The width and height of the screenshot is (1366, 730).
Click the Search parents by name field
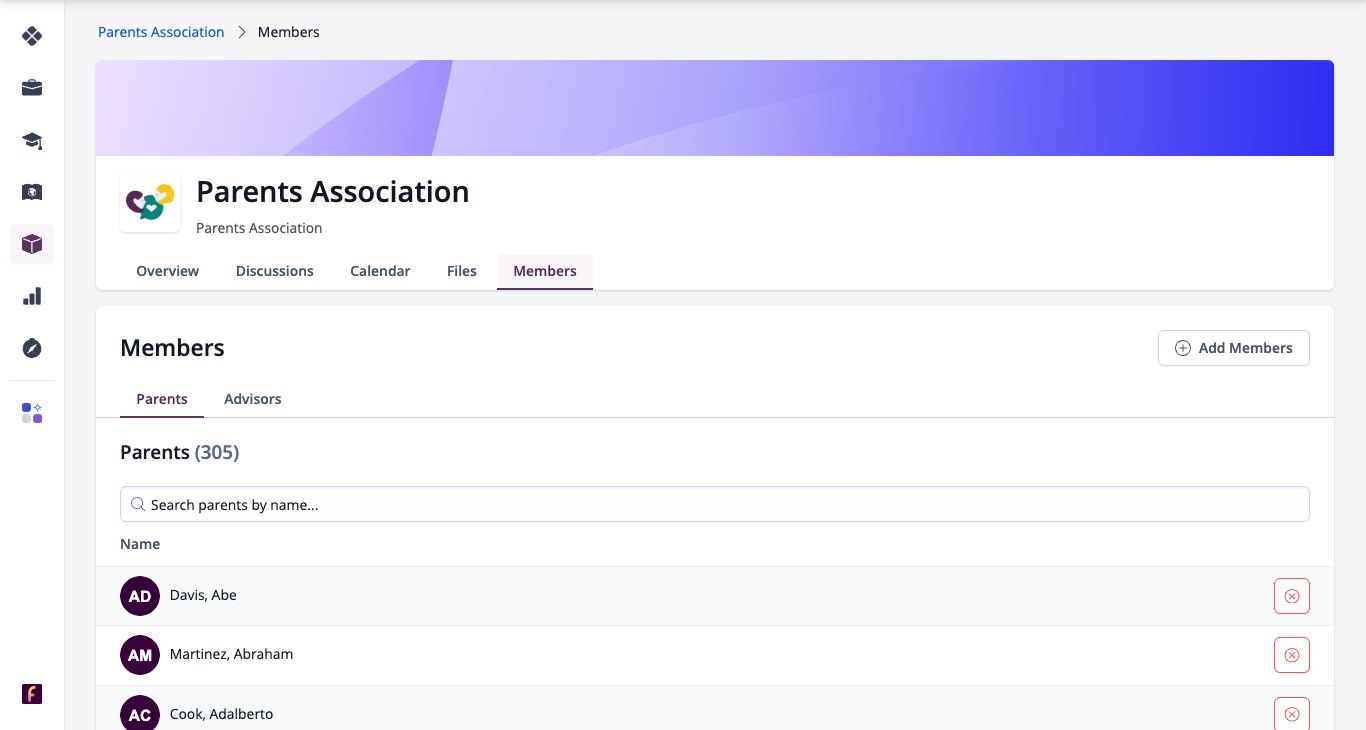coord(714,504)
